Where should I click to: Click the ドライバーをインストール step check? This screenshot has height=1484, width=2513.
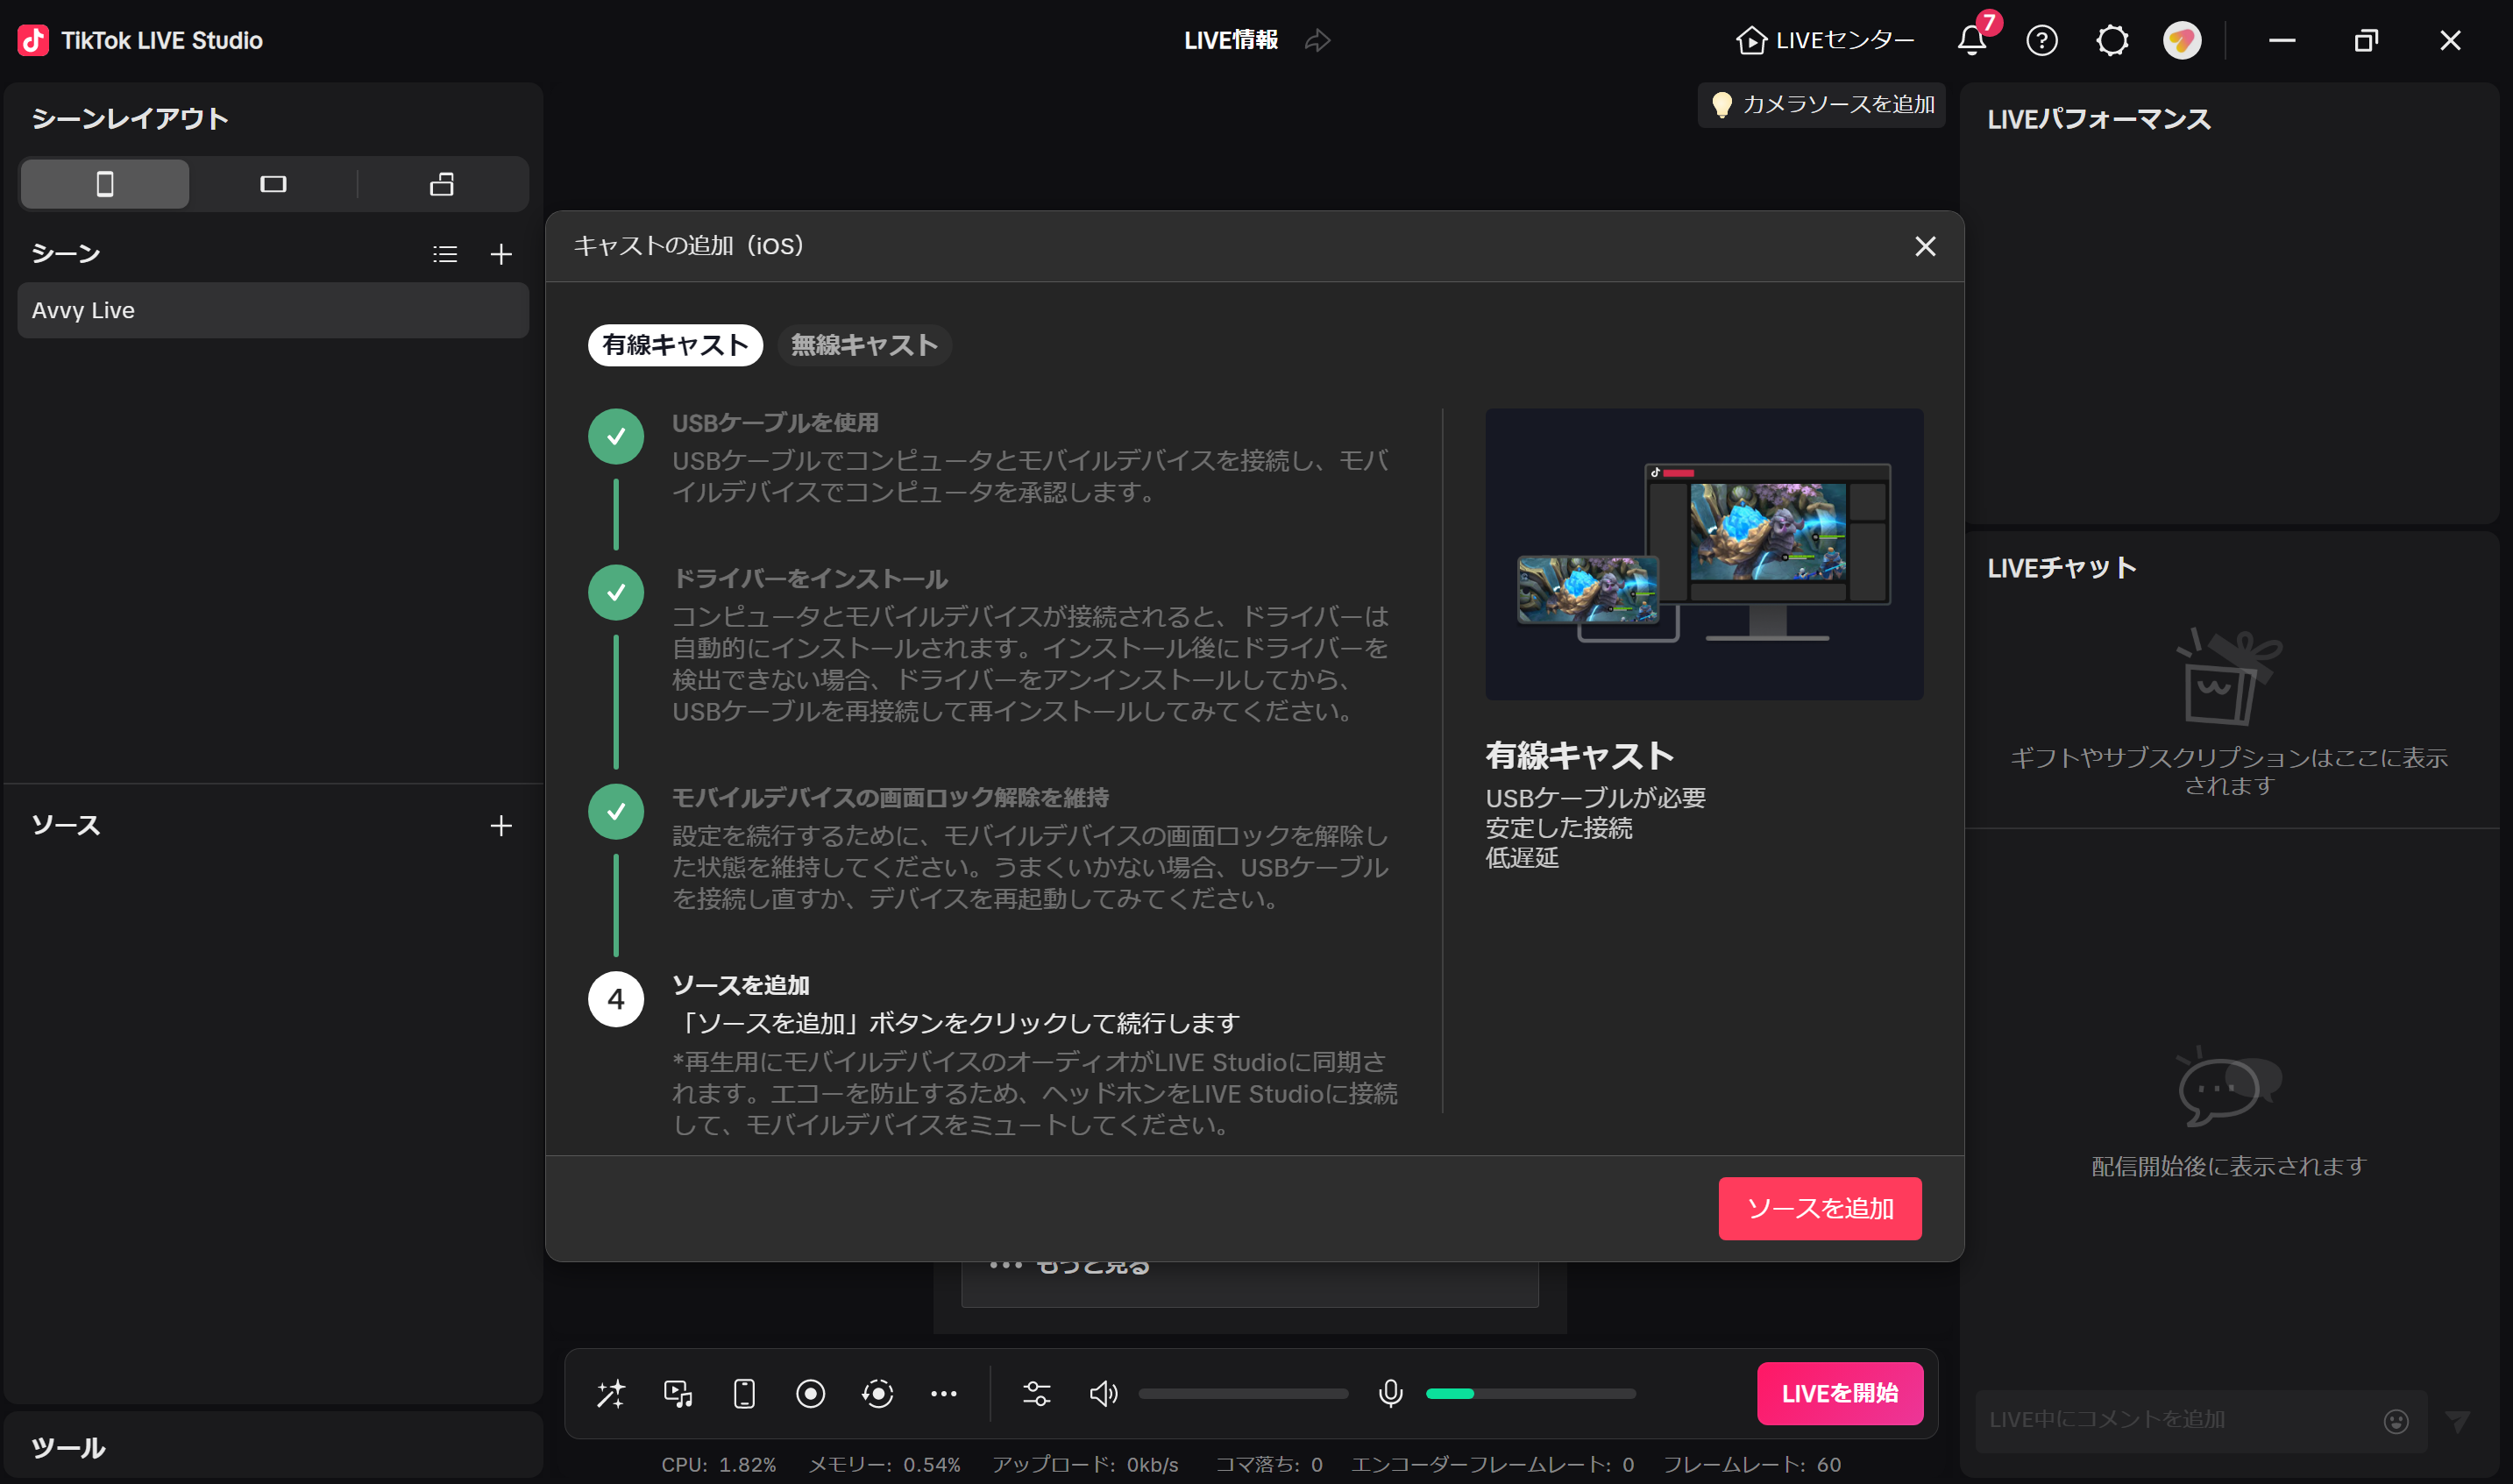tap(616, 592)
